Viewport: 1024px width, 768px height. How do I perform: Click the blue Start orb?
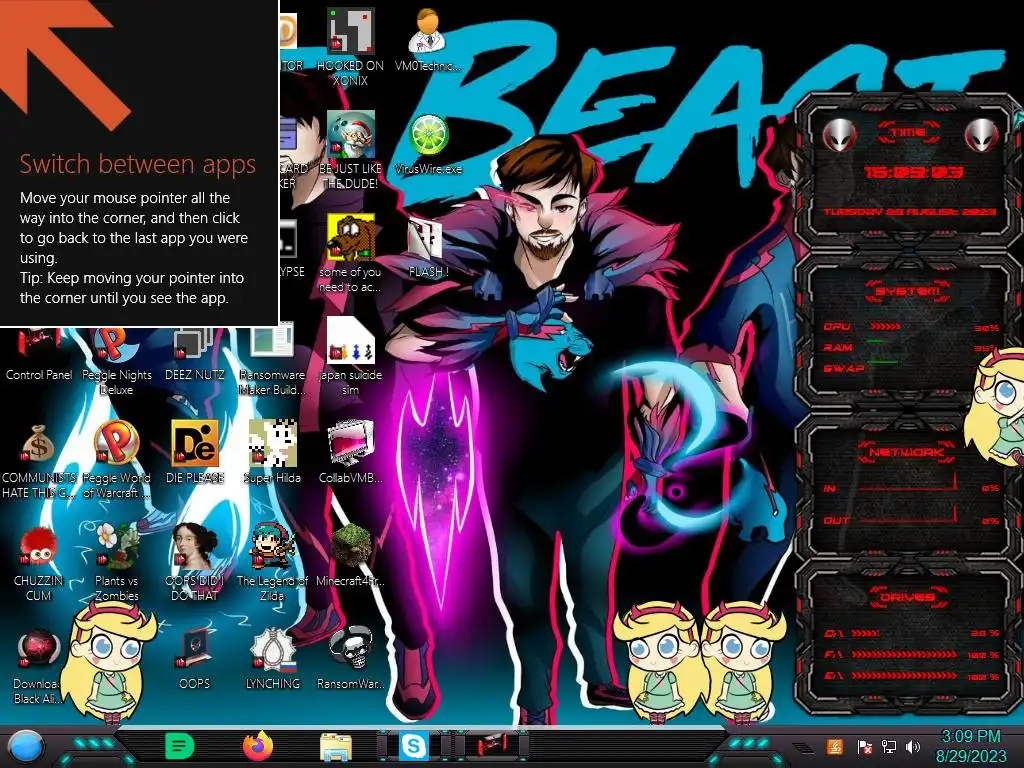point(25,747)
